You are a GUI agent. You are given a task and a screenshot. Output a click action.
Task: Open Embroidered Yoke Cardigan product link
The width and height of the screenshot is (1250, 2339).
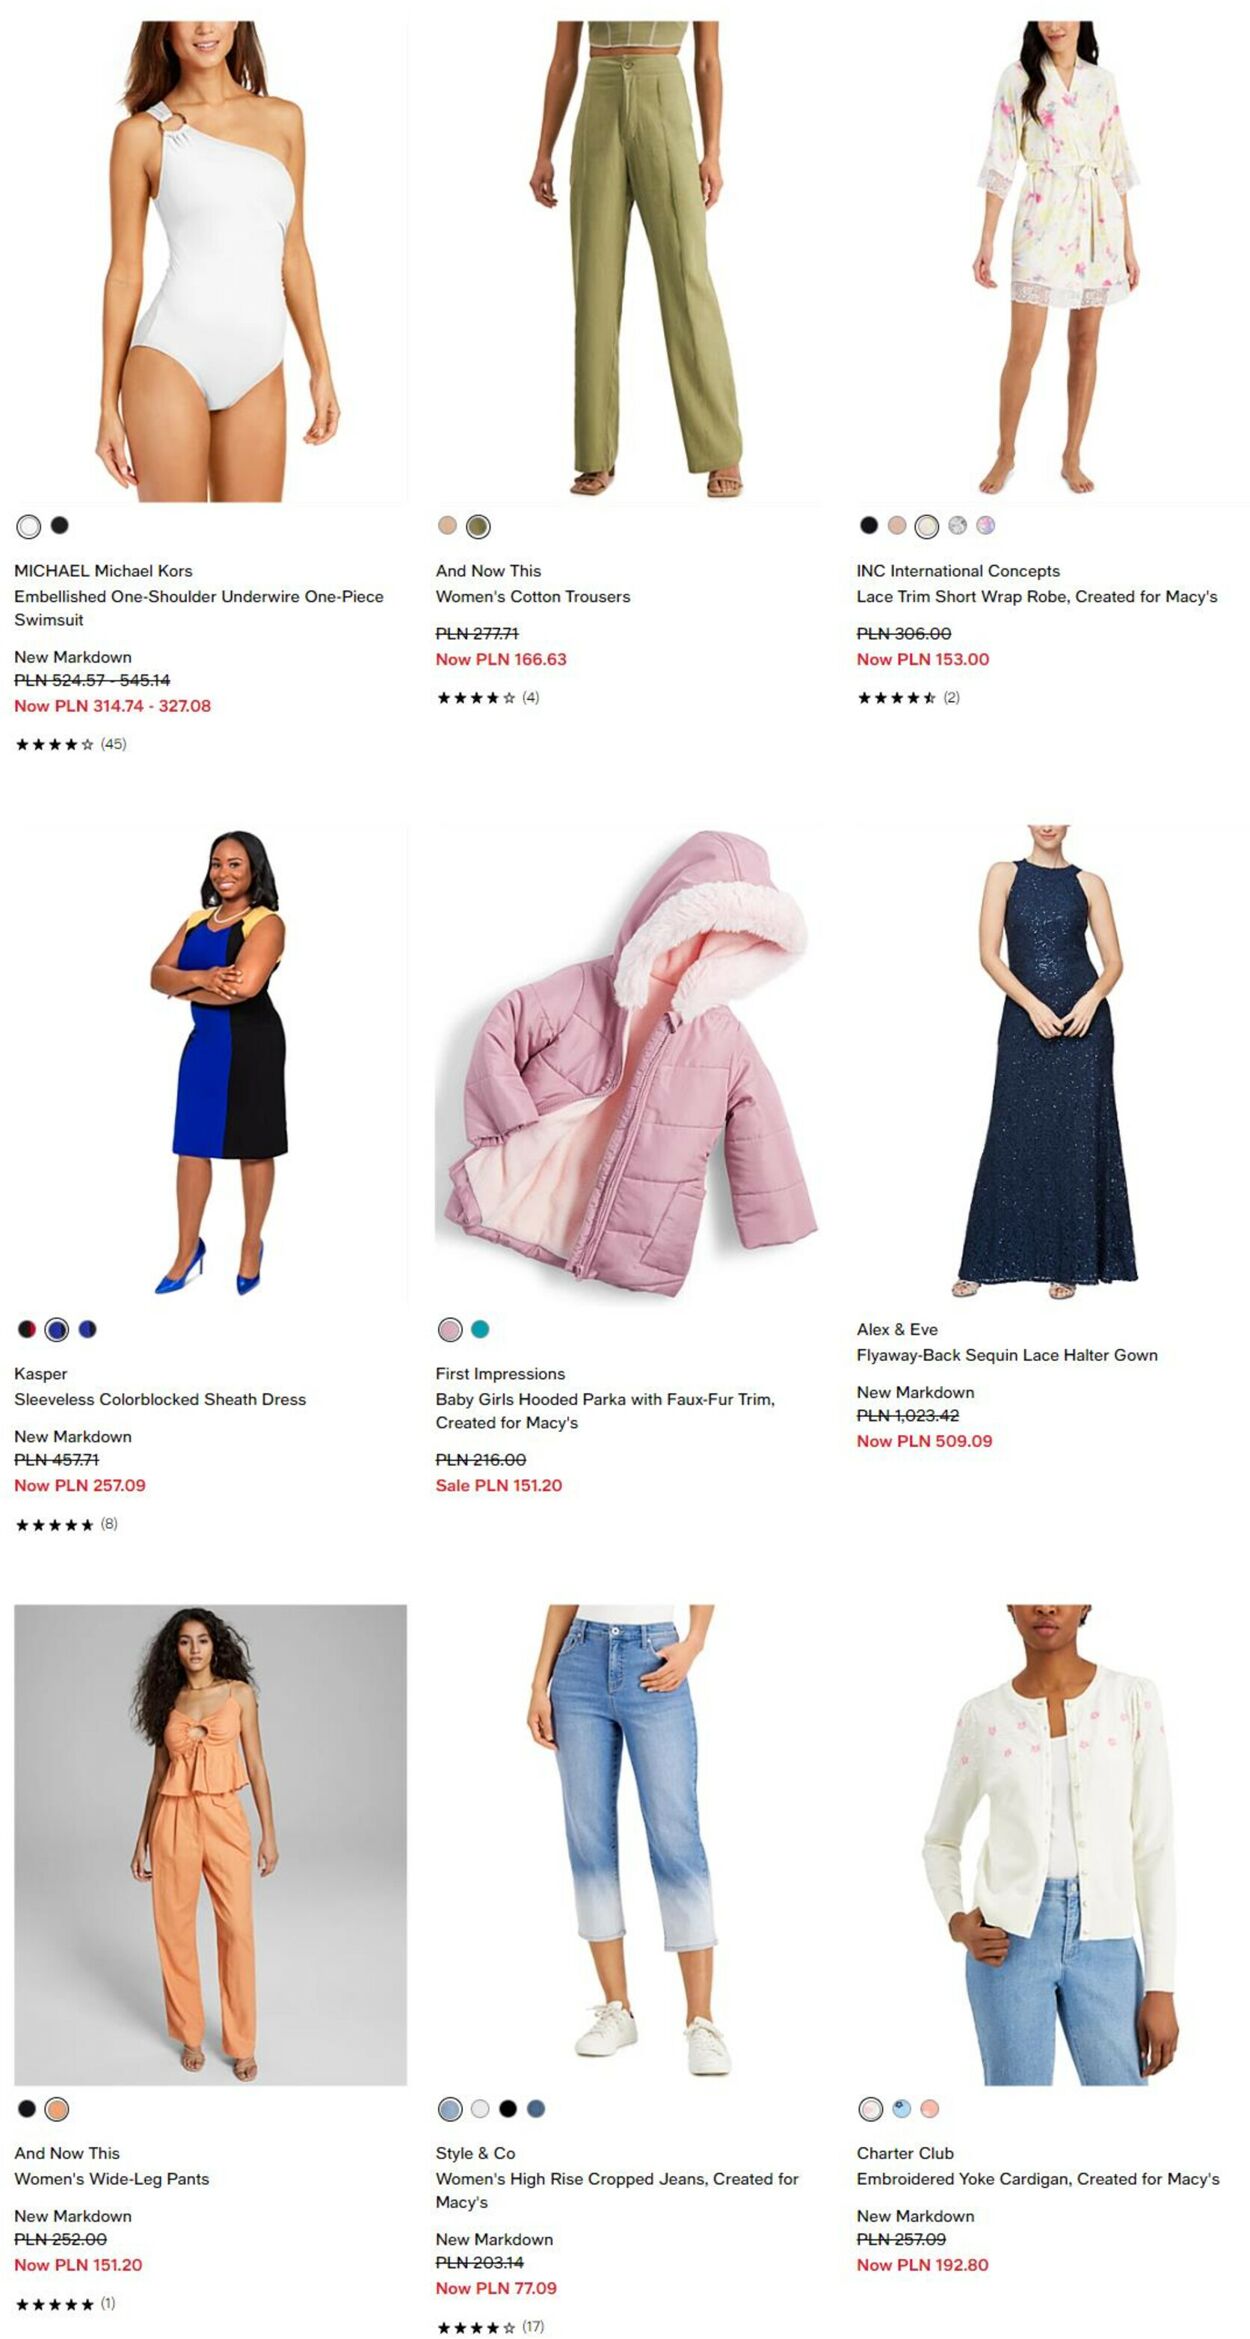tap(1038, 2179)
